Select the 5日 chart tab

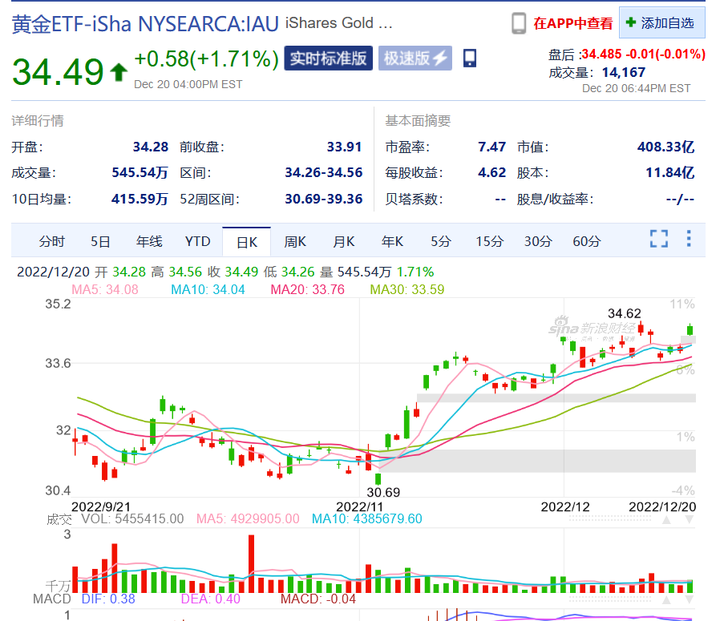click(x=100, y=241)
